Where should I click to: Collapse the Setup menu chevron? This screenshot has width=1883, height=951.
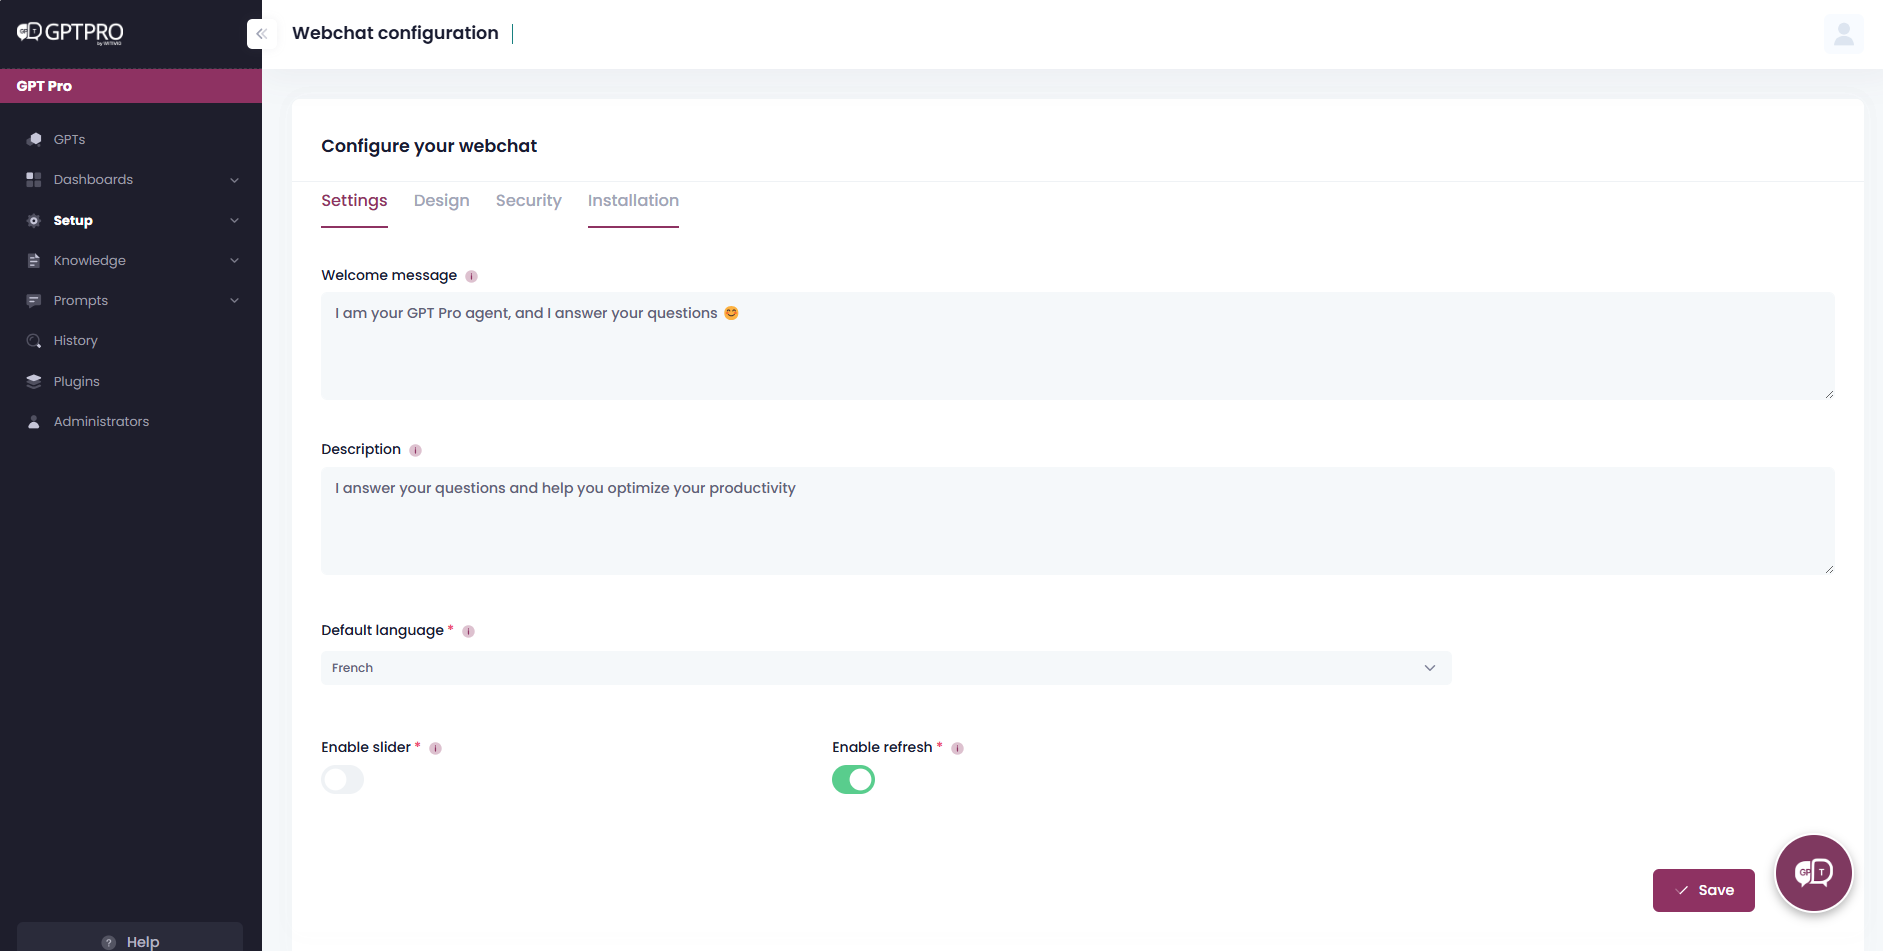click(x=234, y=220)
